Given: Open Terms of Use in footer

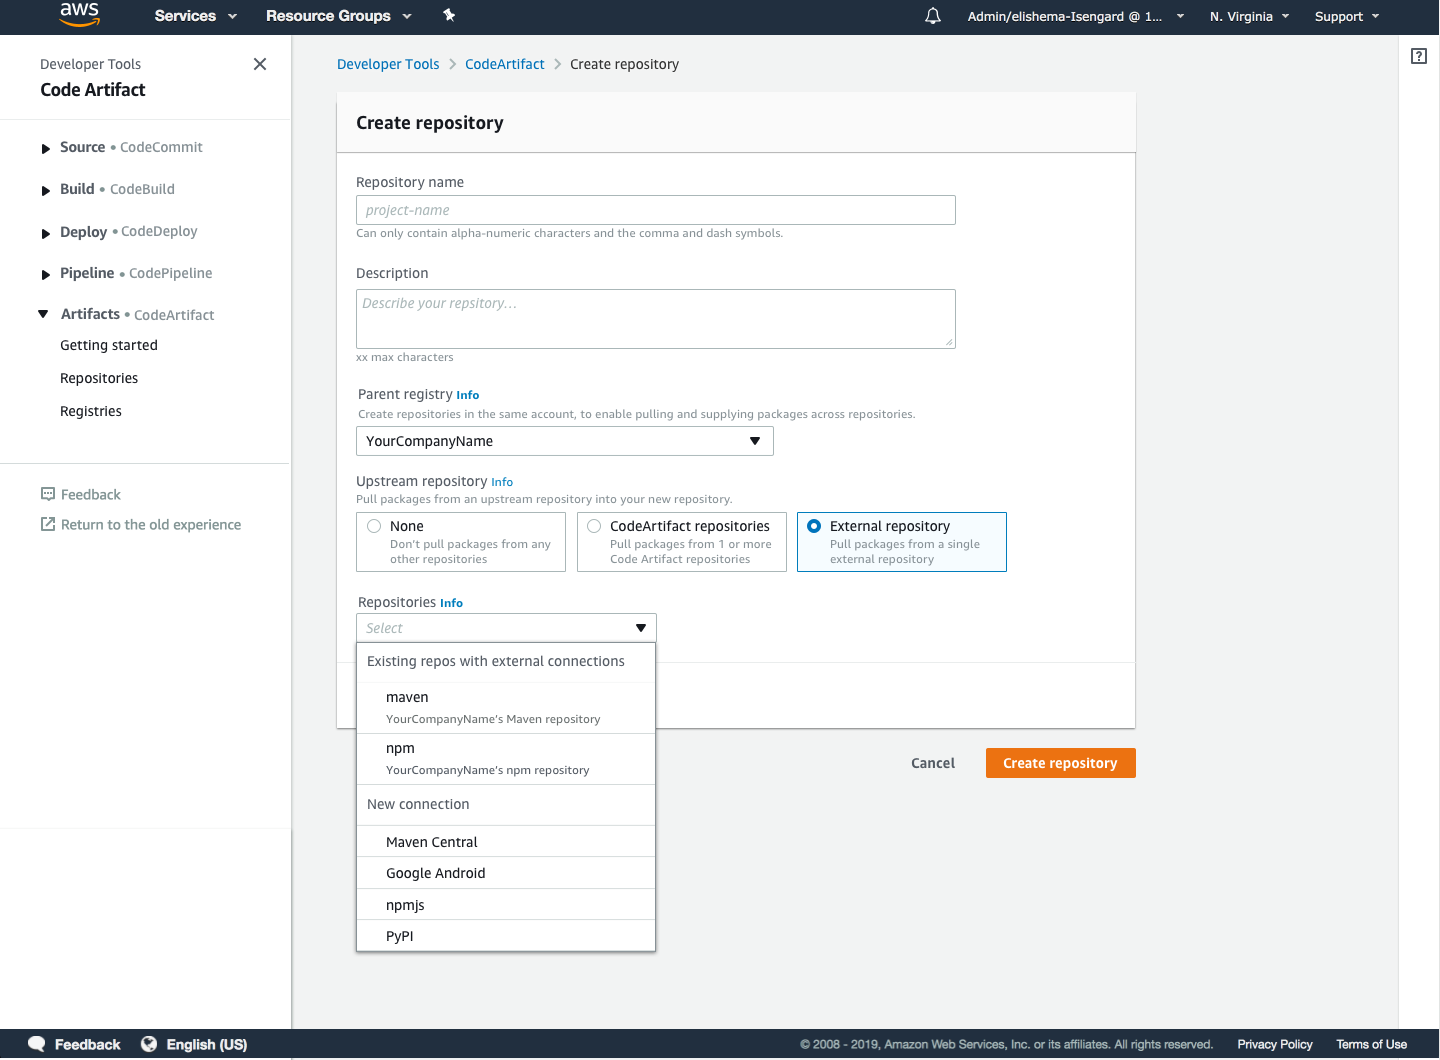Looking at the screenshot, I should click(x=1372, y=1044).
